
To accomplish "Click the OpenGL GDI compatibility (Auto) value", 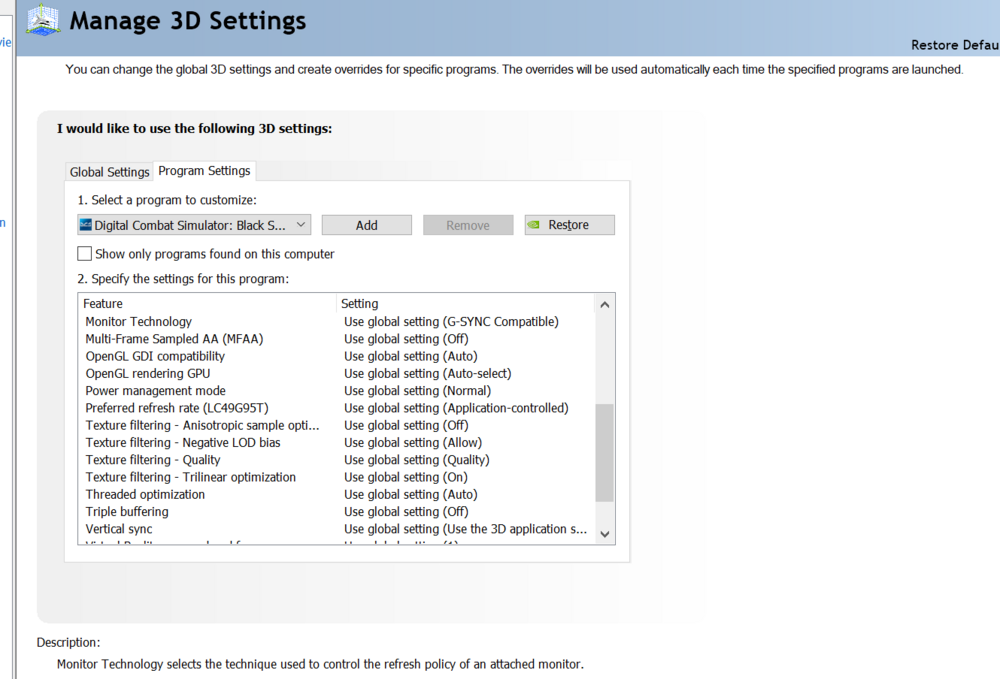I will (411, 356).
